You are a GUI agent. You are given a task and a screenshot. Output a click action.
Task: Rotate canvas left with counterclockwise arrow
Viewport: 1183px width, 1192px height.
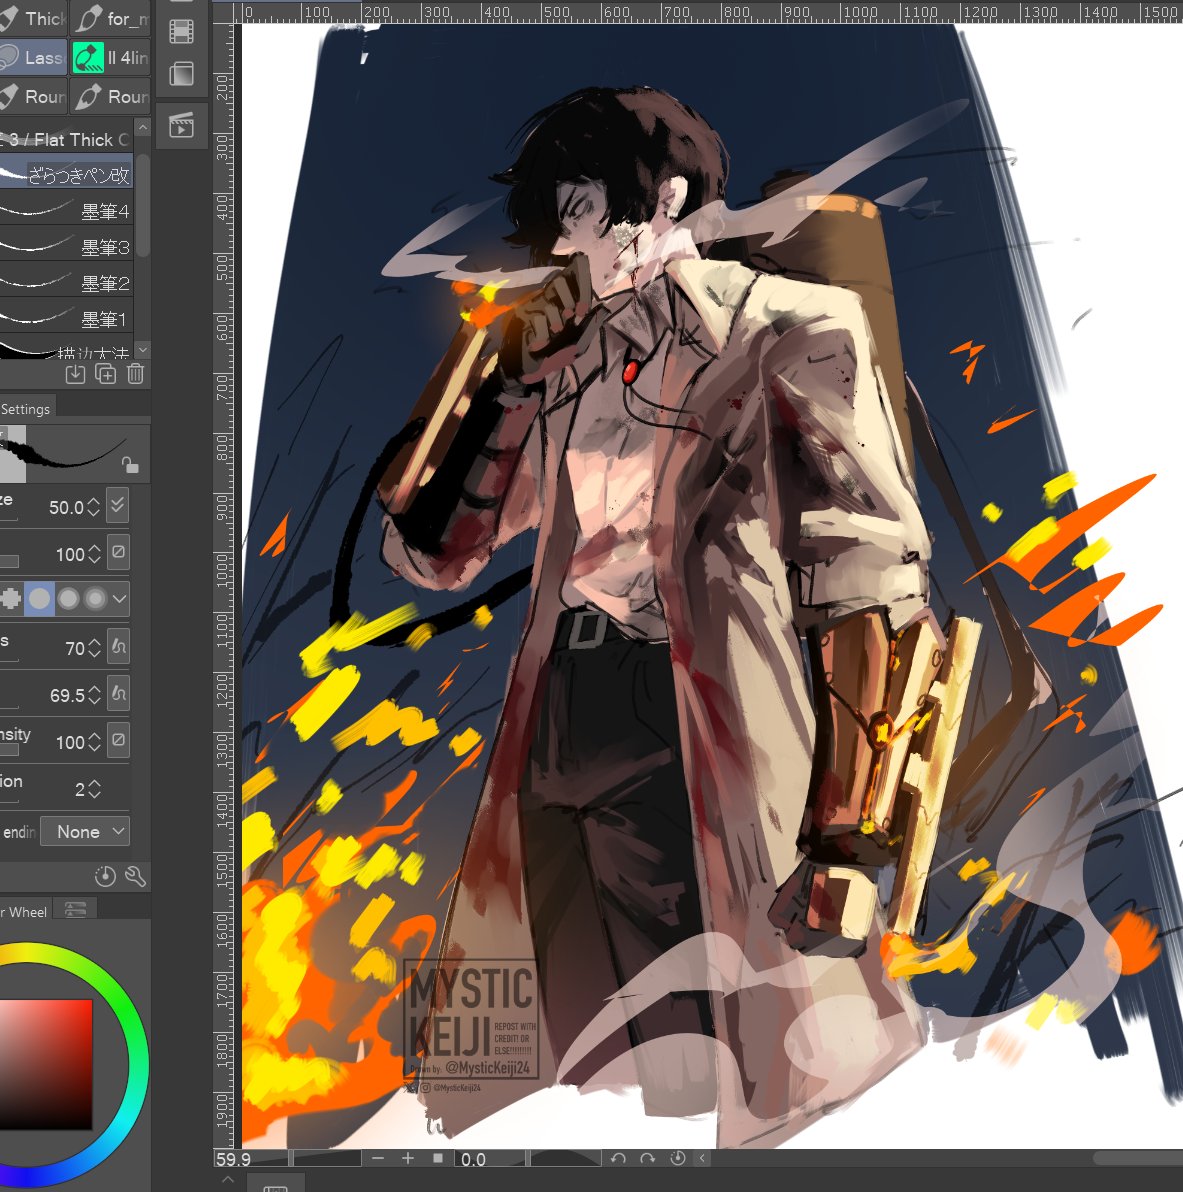click(618, 1158)
